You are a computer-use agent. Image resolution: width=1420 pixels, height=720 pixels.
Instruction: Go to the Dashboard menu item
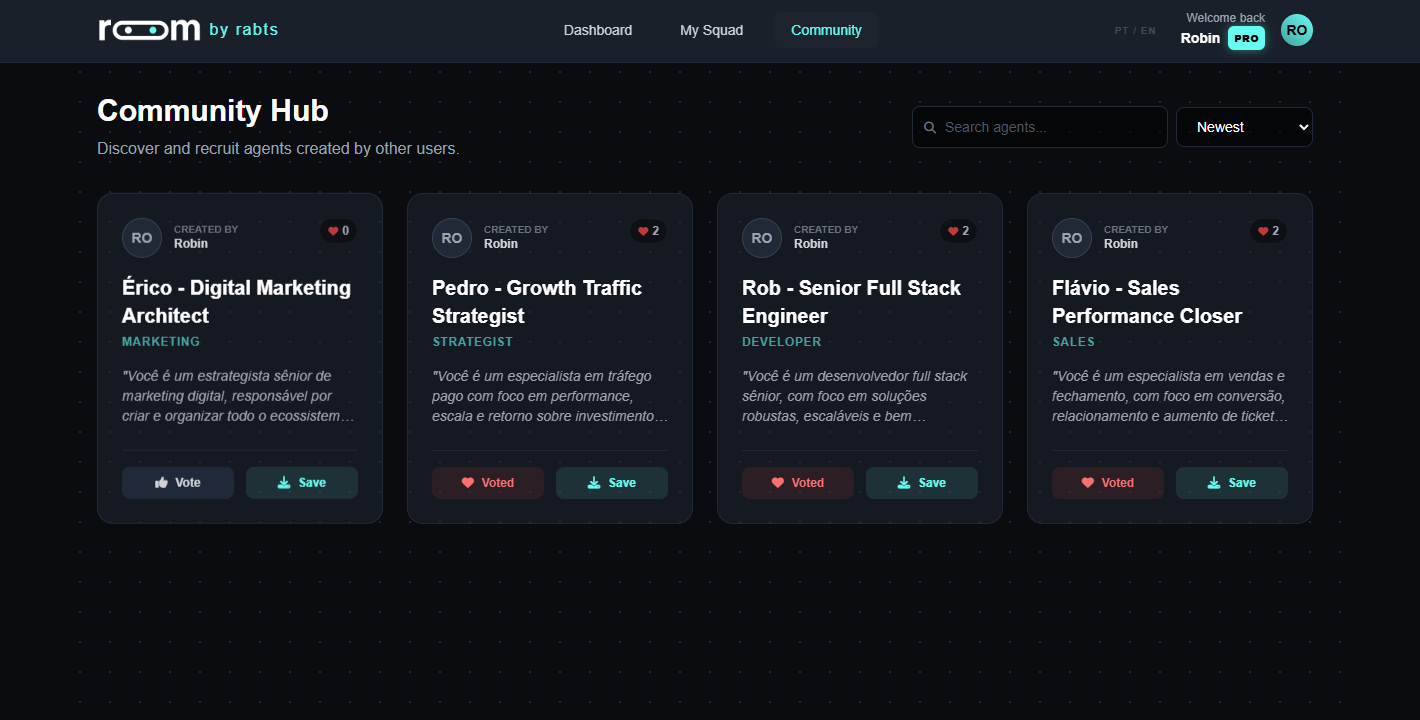[598, 30]
